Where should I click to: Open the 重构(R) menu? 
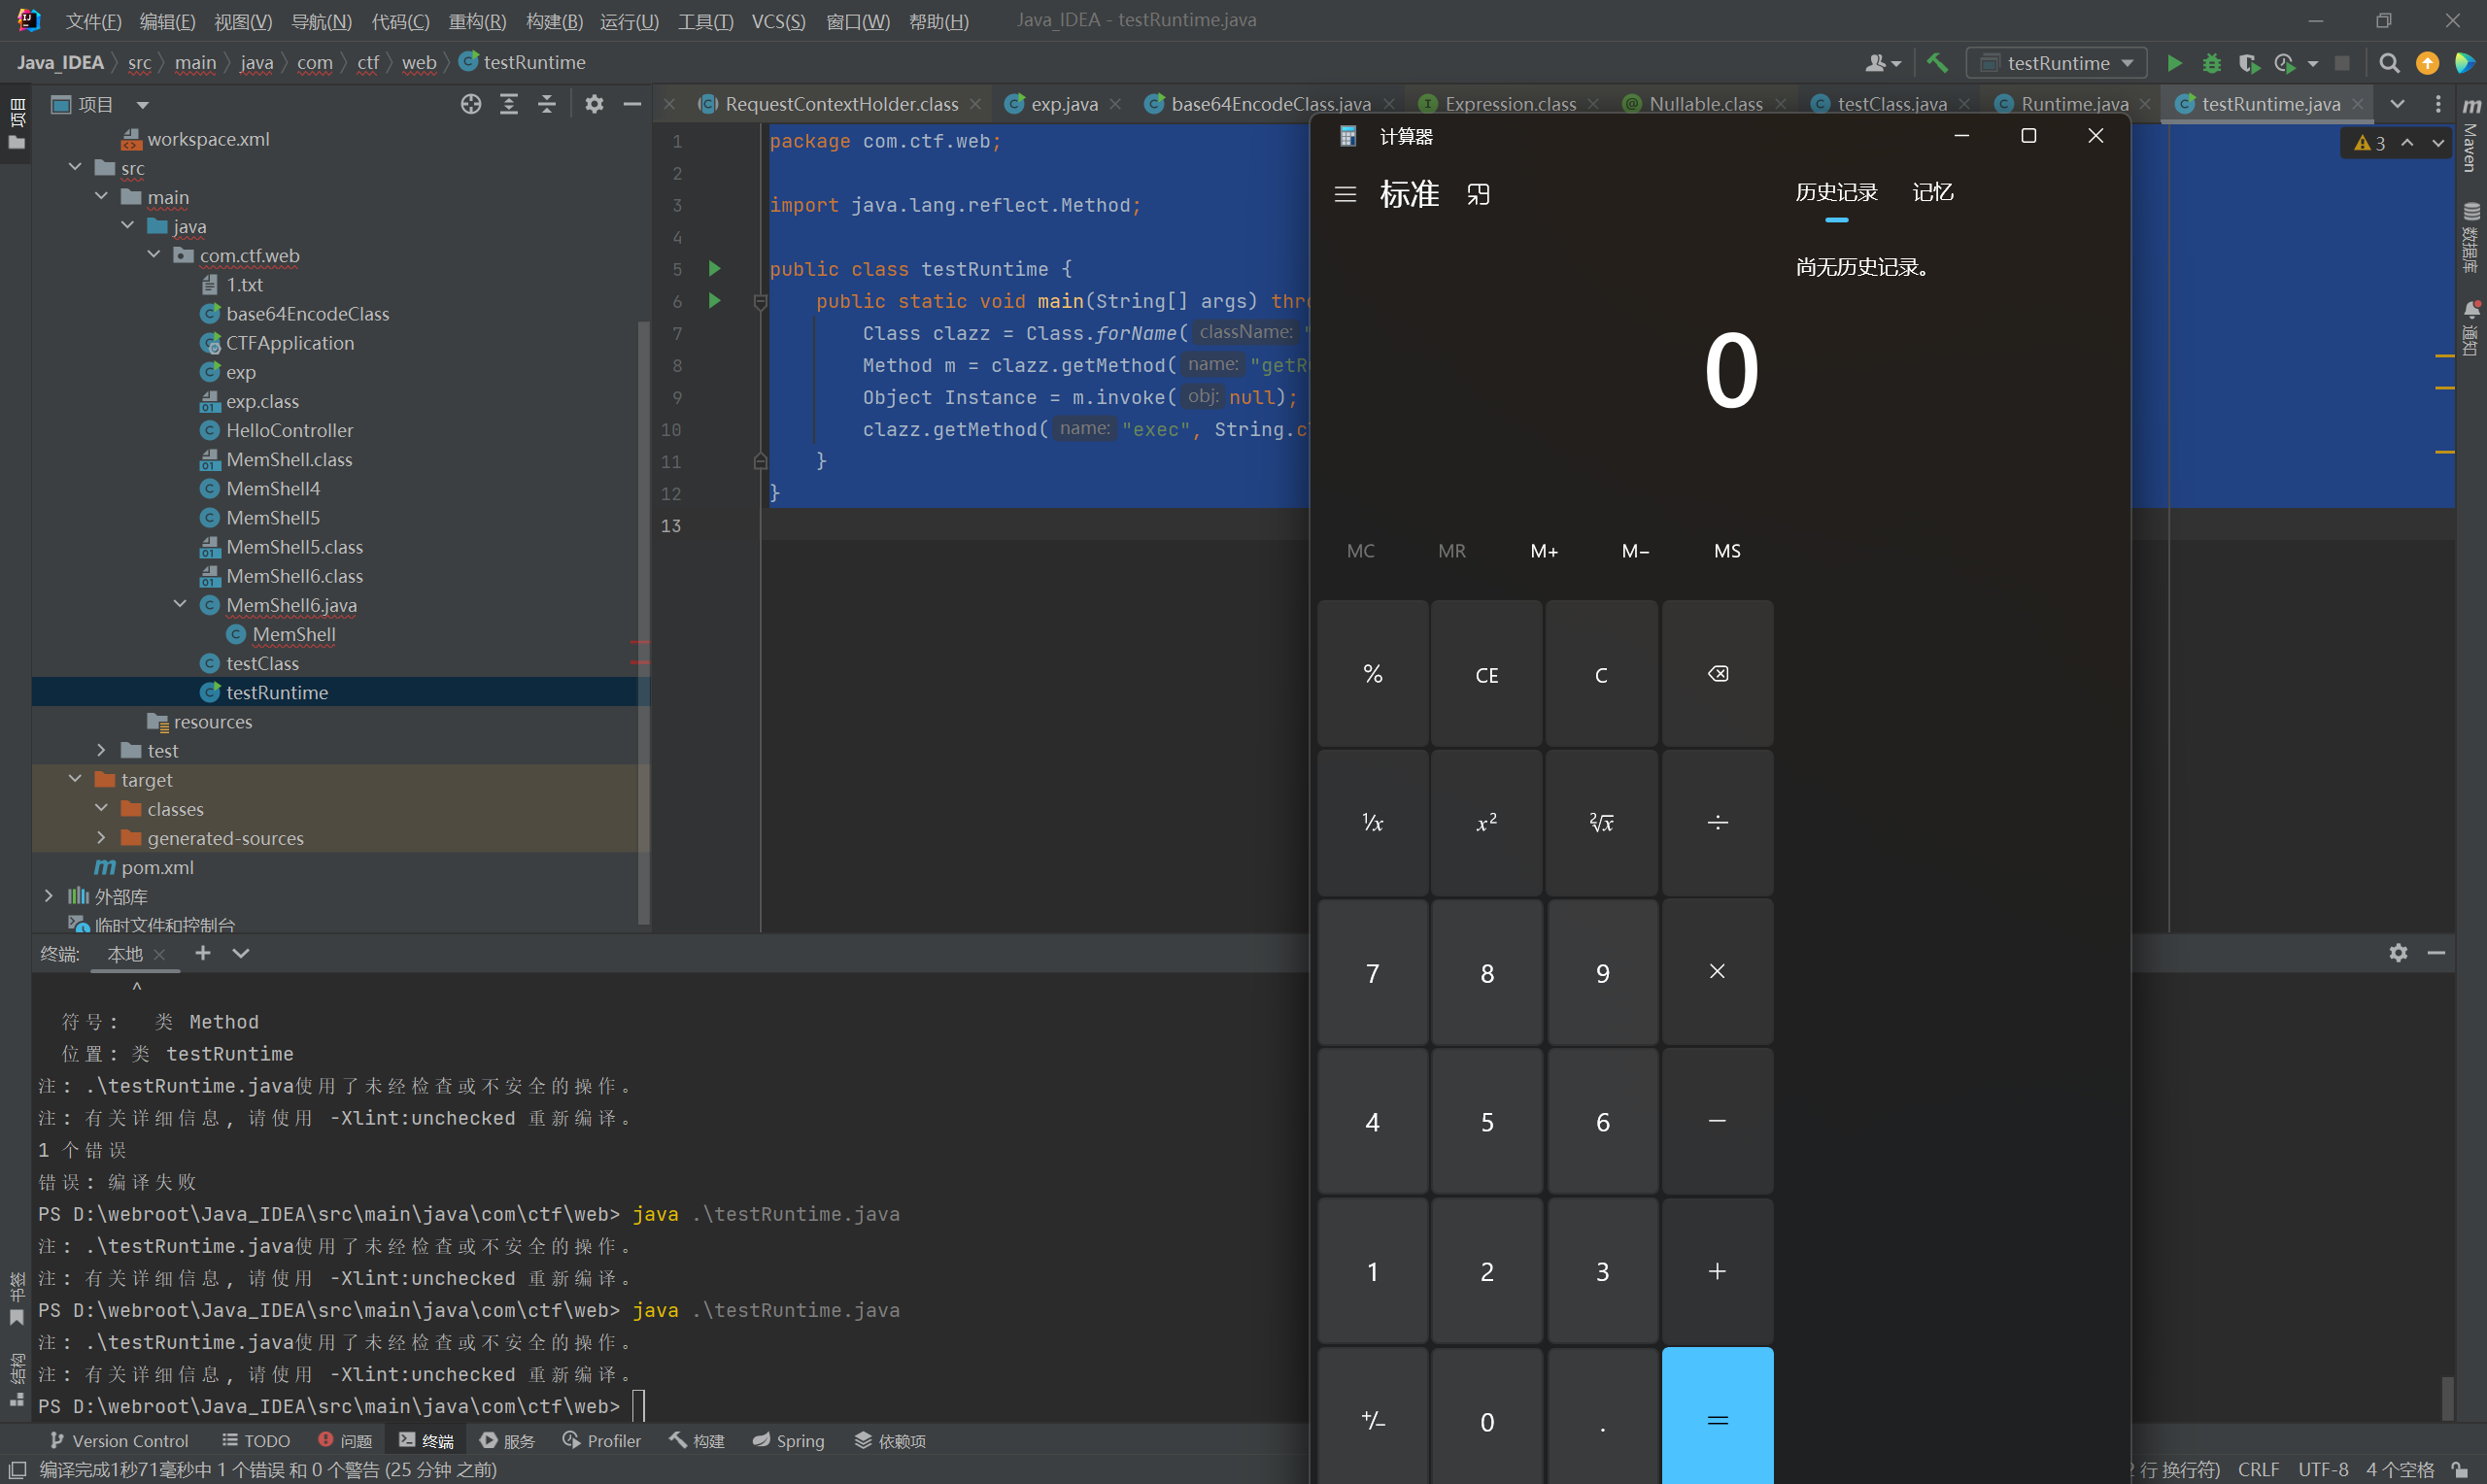pyautogui.click(x=477, y=21)
